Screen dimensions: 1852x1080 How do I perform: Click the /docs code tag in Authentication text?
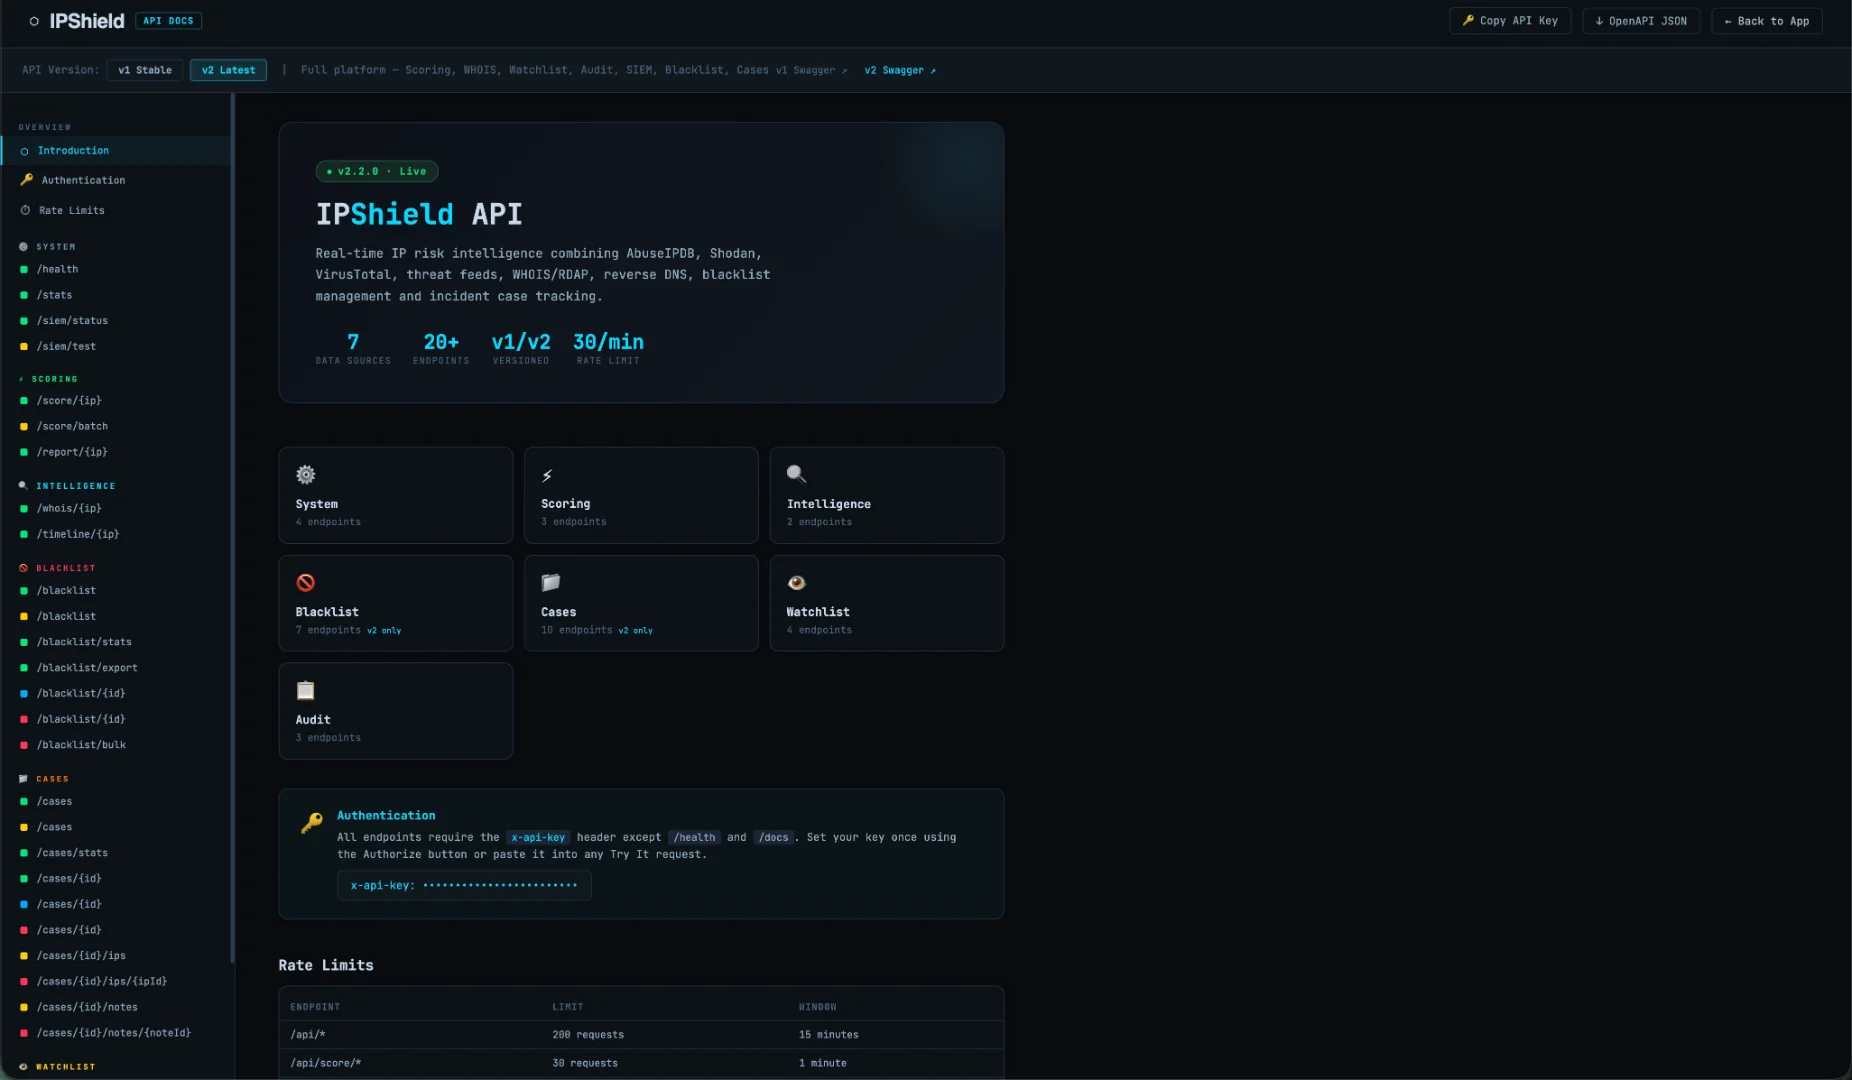click(774, 837)
